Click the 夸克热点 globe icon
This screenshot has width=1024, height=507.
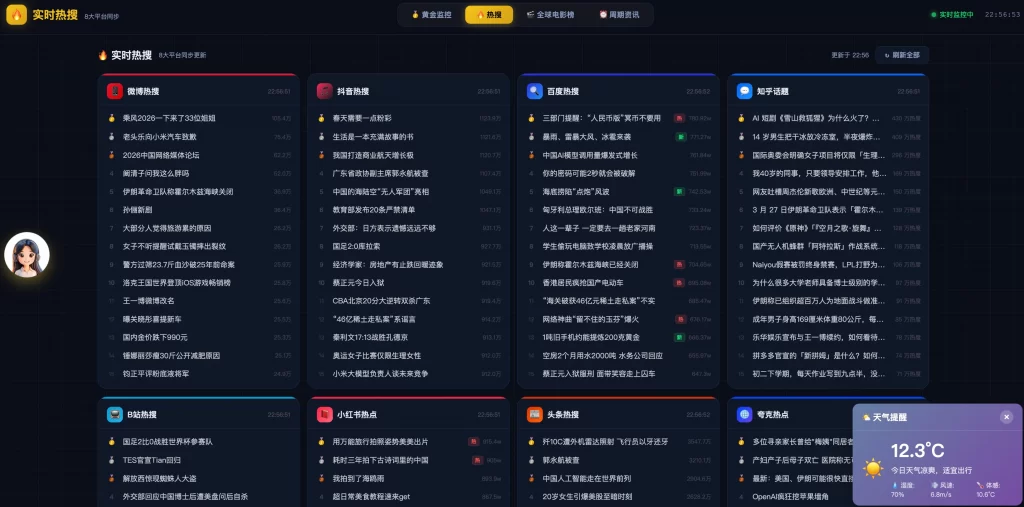[x=744, y=414]
